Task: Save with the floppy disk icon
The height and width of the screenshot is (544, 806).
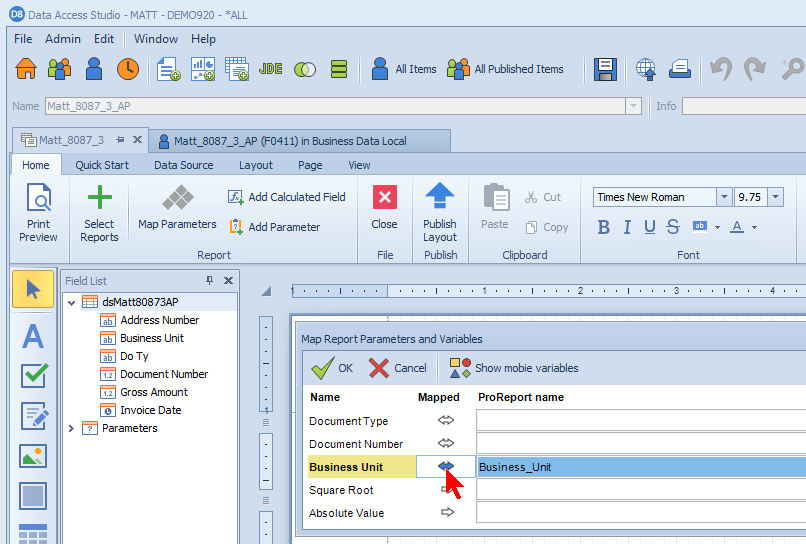Action: [605, 69]
